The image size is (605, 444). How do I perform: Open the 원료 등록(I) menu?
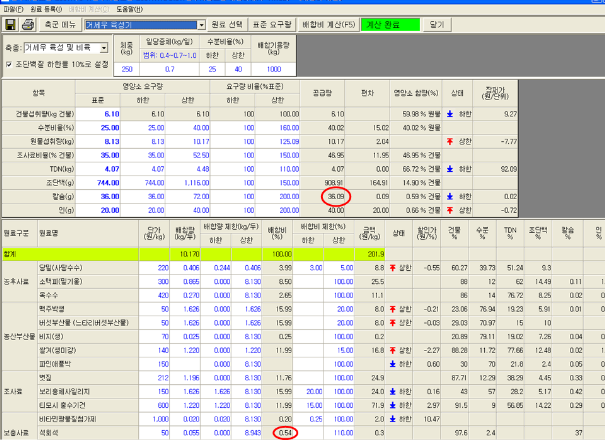[x=46, y=9]
